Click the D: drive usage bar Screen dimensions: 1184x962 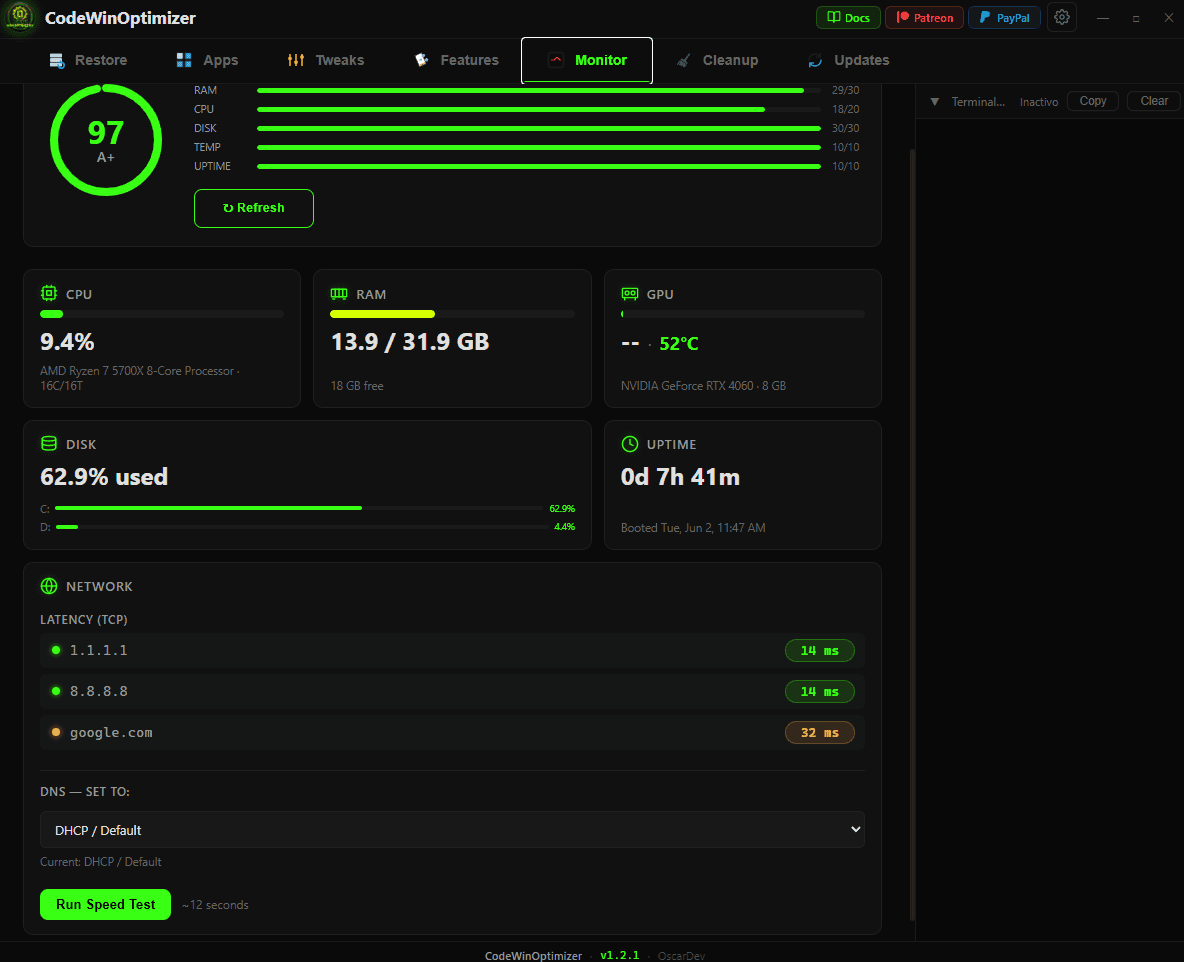click(301, 526)
